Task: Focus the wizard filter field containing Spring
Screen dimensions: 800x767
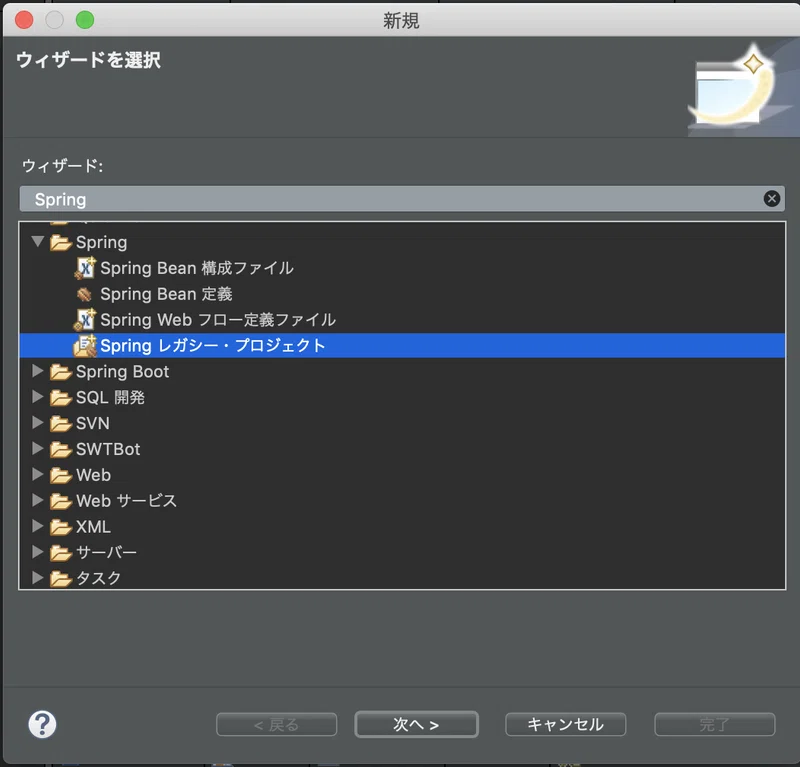Action: pos(402,199)
